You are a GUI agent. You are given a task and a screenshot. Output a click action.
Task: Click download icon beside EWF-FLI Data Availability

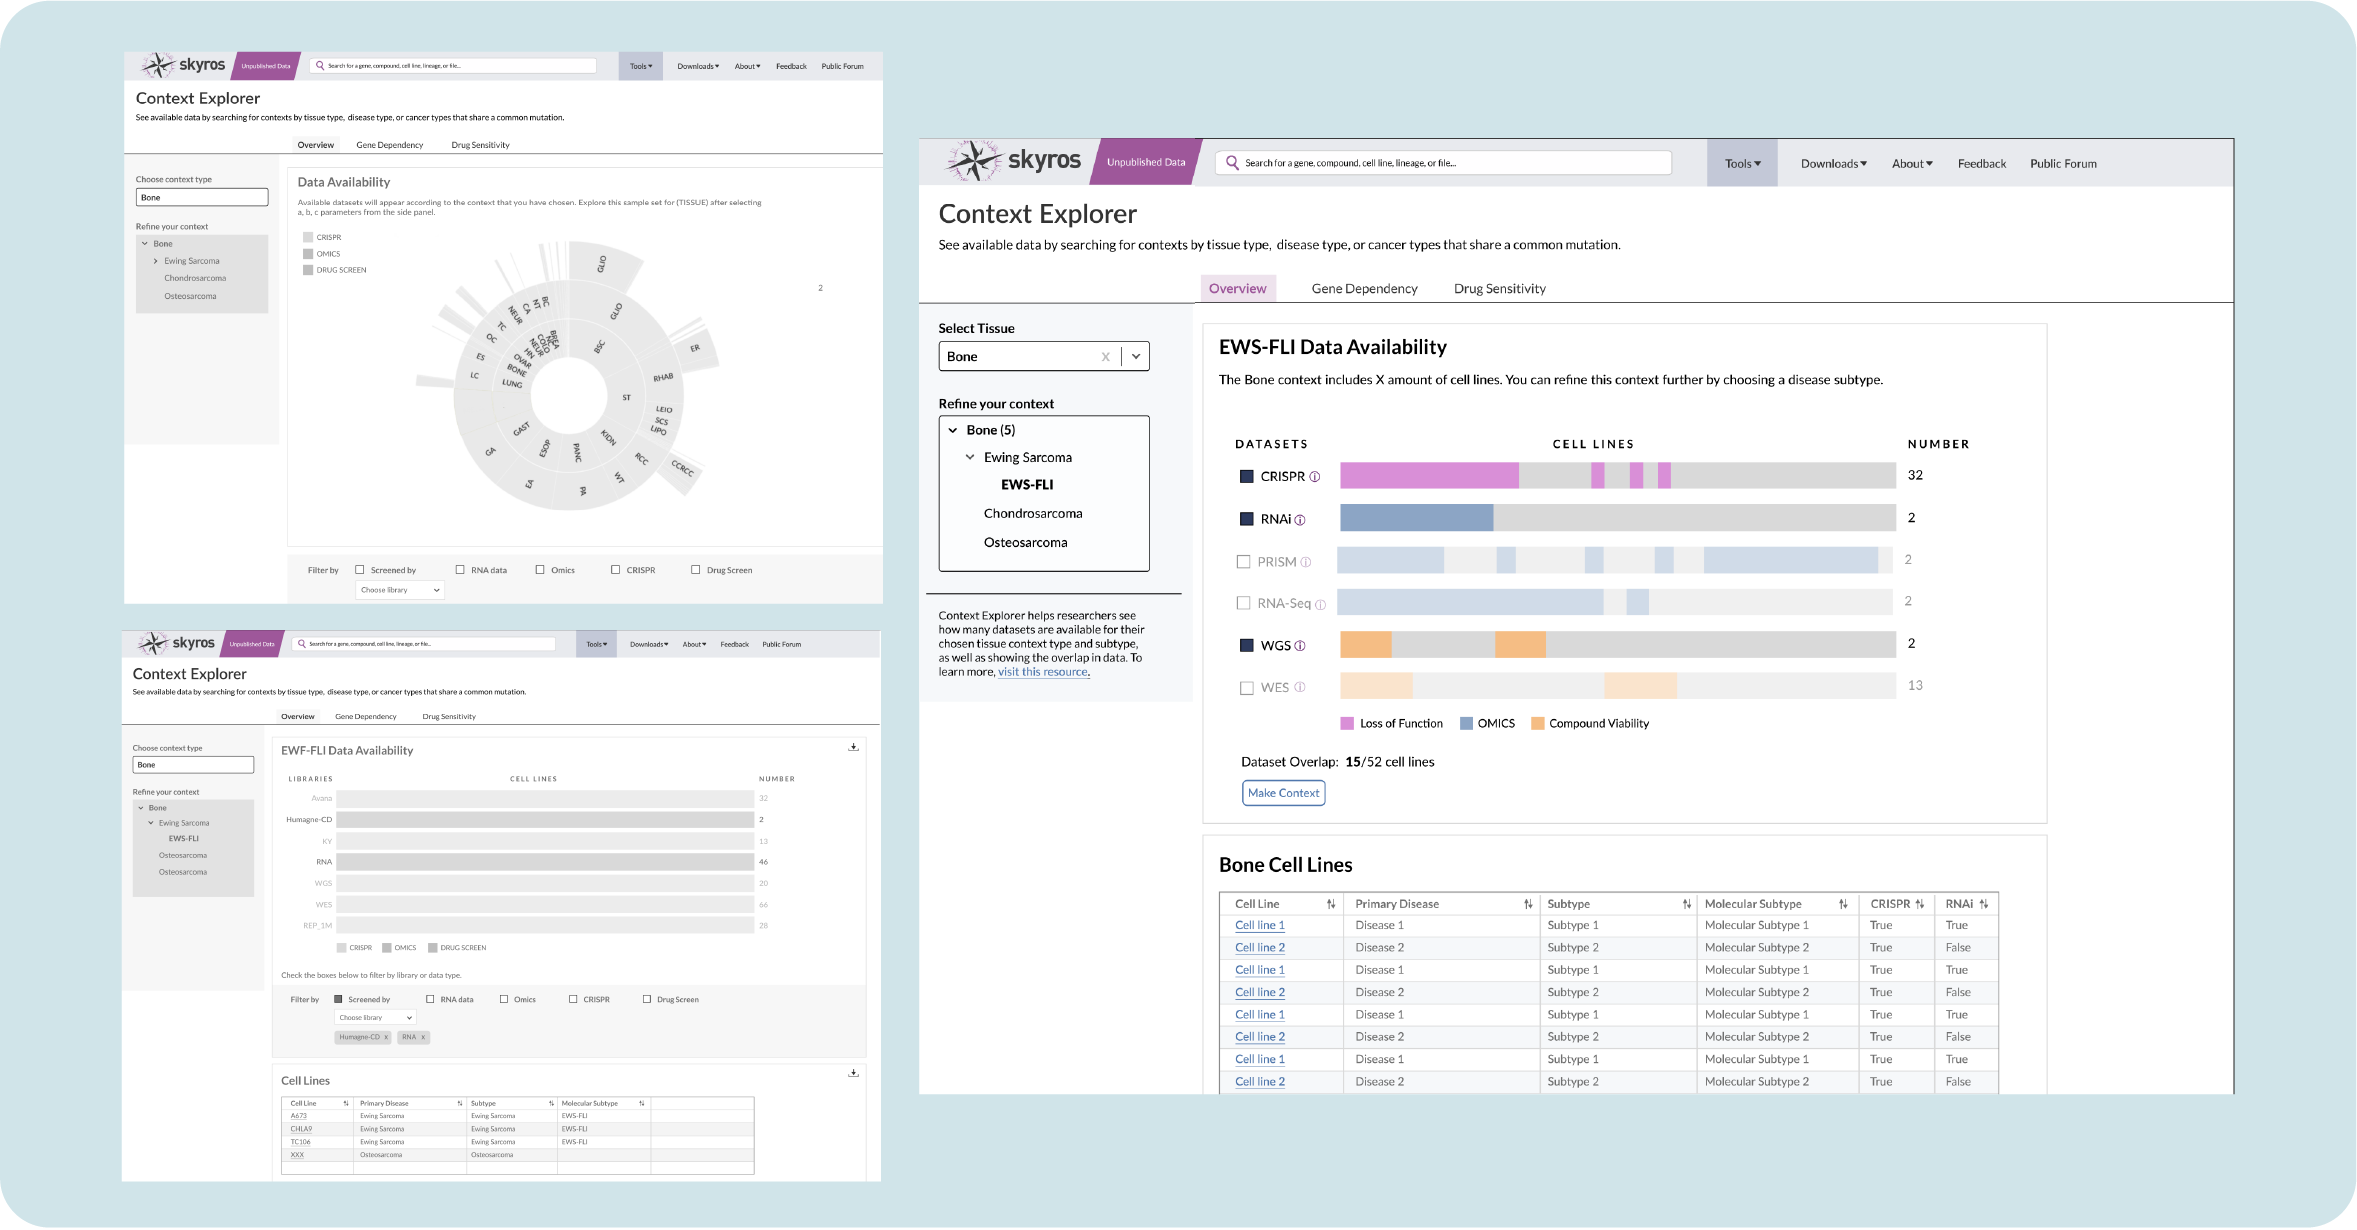[x=853, y=747]
